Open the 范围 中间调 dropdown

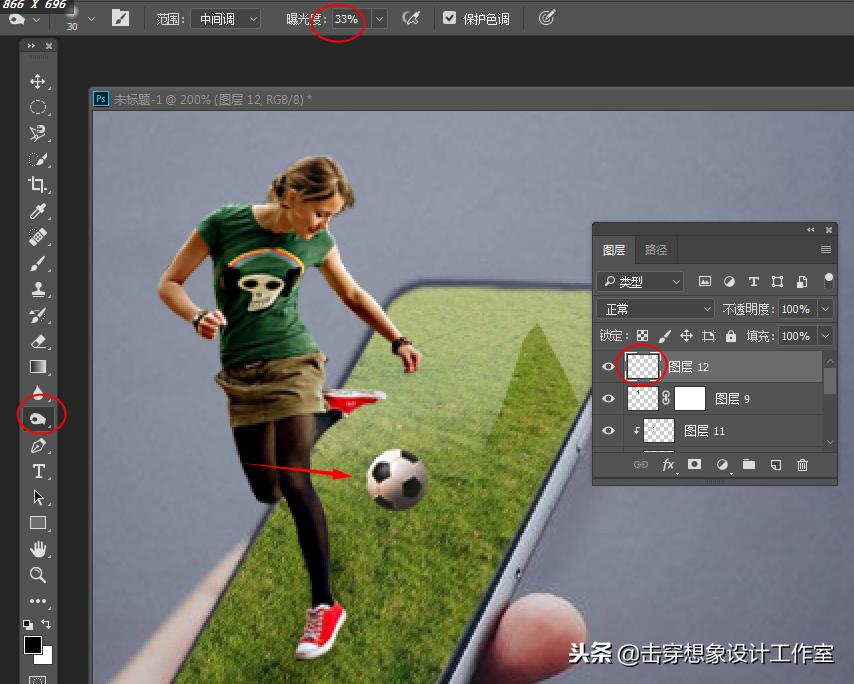(x=225, y=18)
